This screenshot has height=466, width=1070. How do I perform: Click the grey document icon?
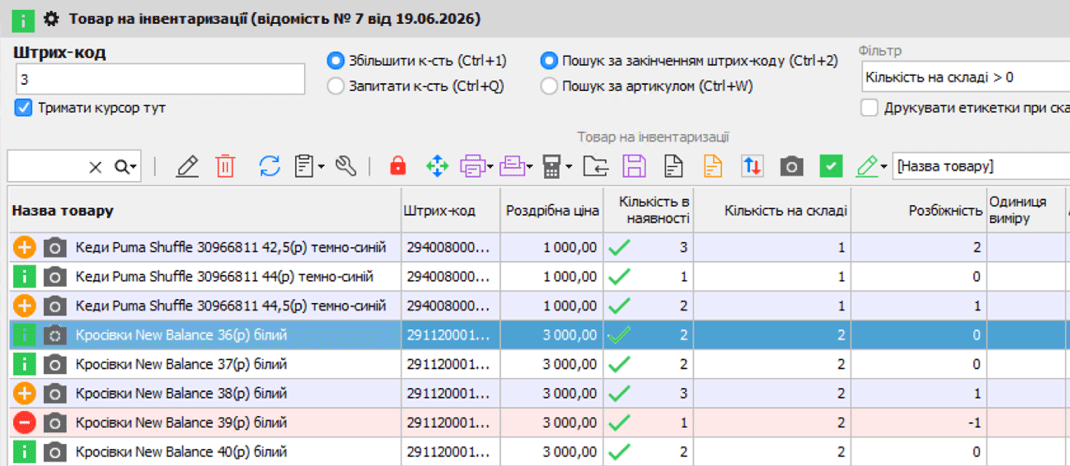[x=674, y=166]
